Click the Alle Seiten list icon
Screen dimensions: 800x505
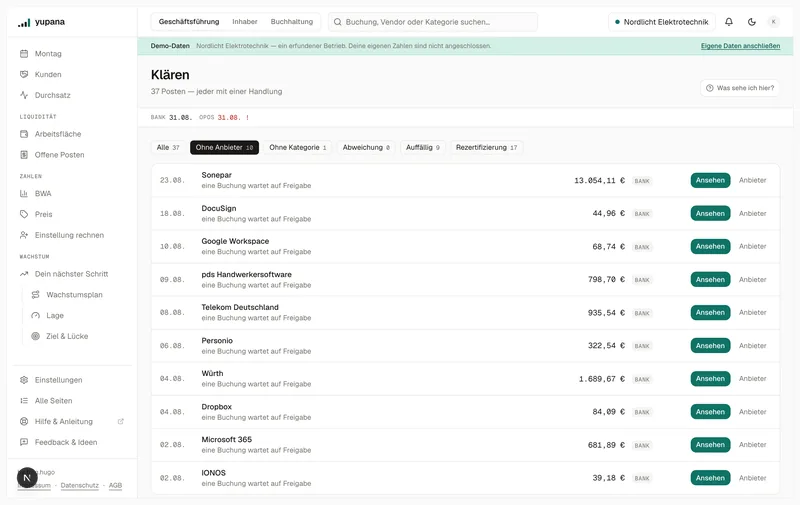tap(24, 401)
